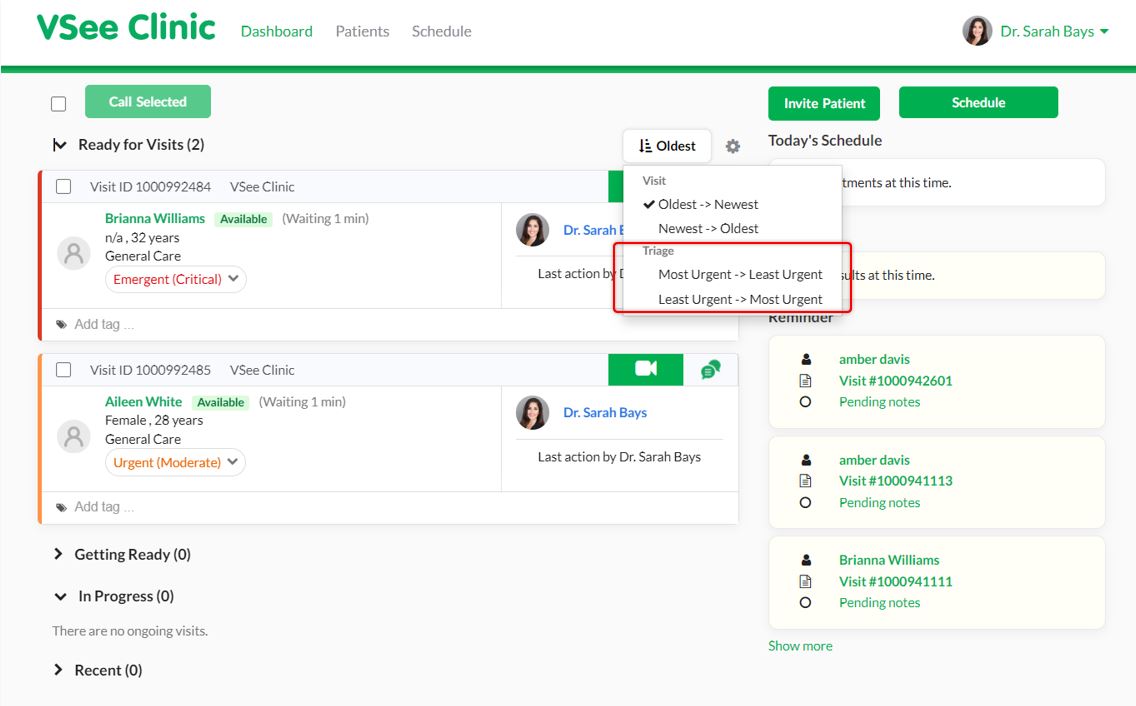Viewport: 1136px width, 706px height.
Task: Click Aileen White patient avatar placeholder
Action: (x=73, y=436)
